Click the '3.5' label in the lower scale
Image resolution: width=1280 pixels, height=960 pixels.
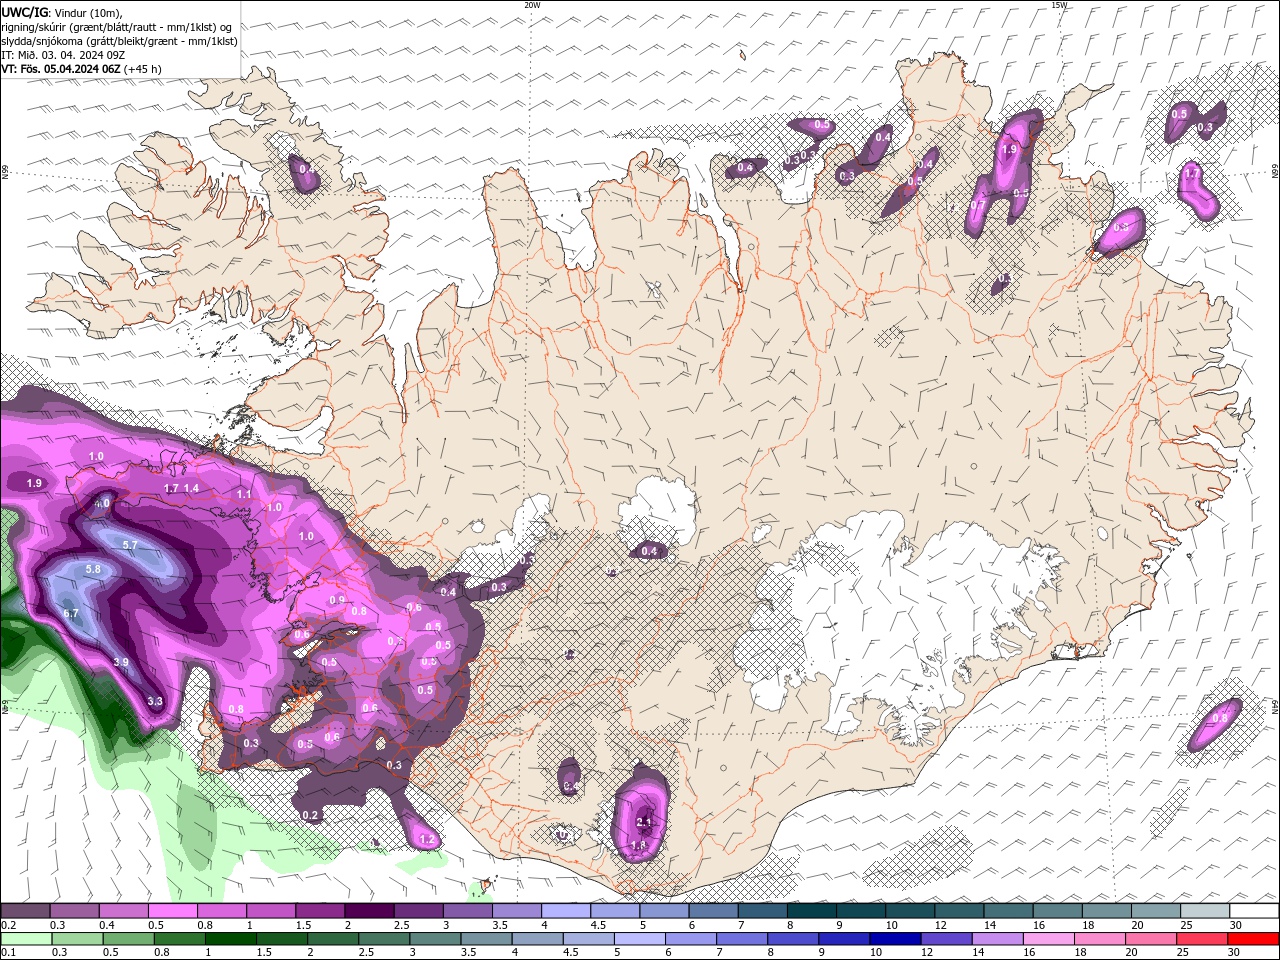point(468,954)
